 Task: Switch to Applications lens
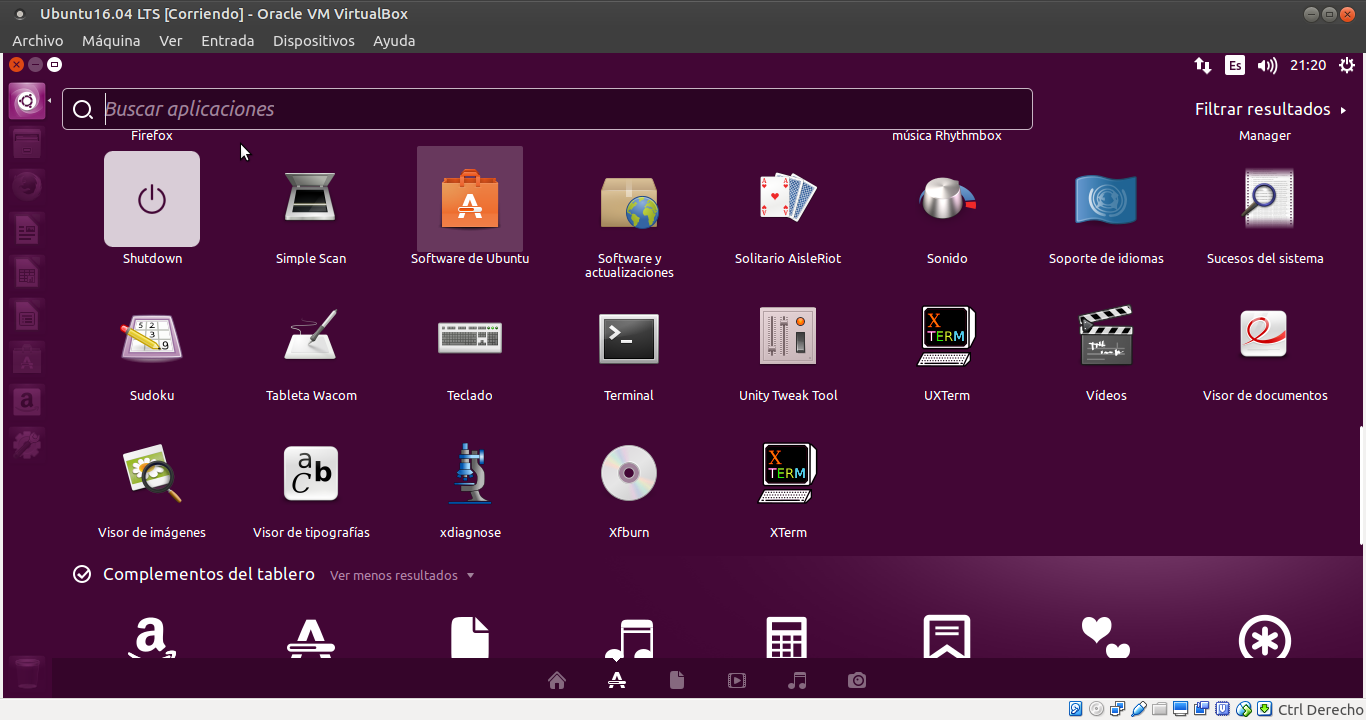click(x=617, y=681)
